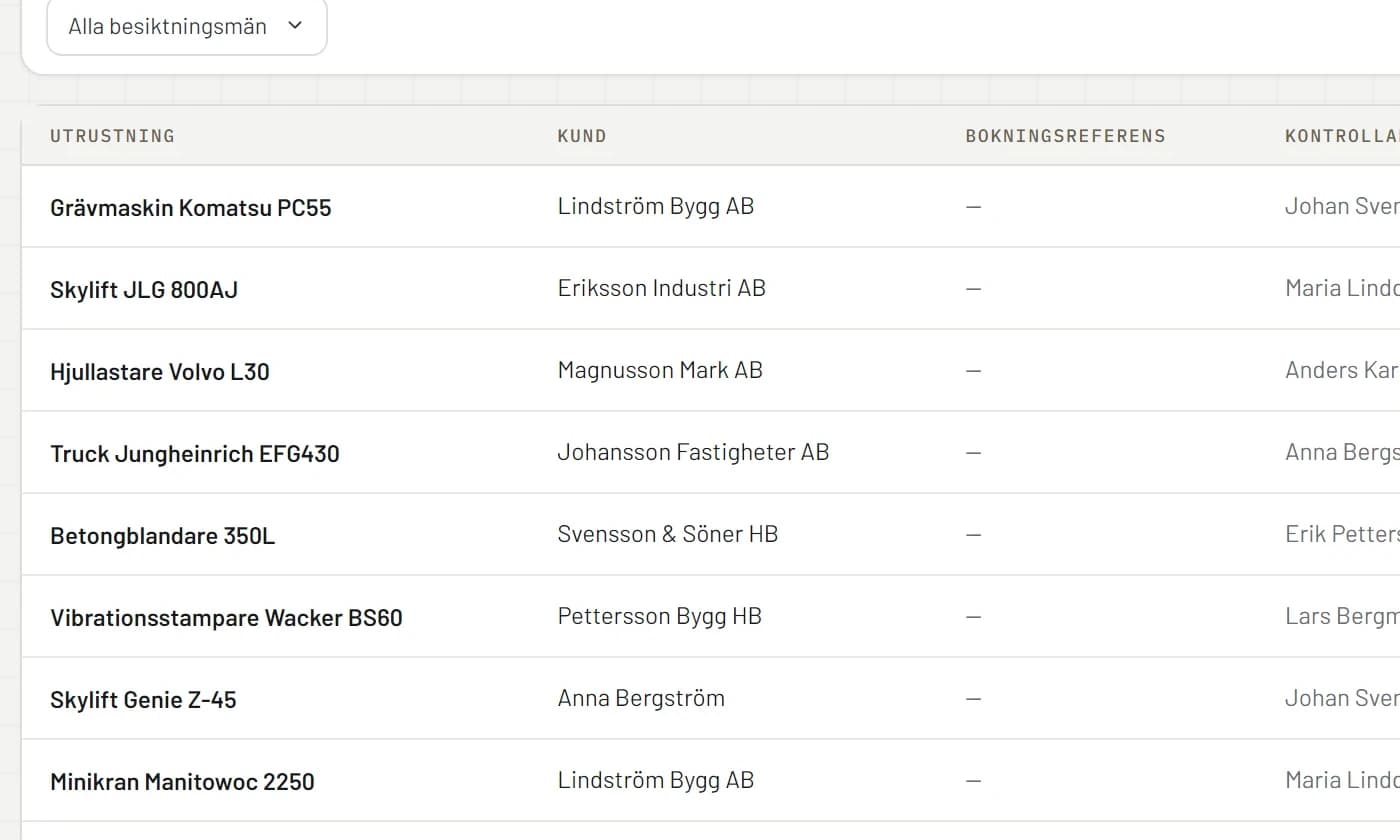Click Hjullastare Volvo L30 equipment name
1400x840 pixels.
click(160, 371)
